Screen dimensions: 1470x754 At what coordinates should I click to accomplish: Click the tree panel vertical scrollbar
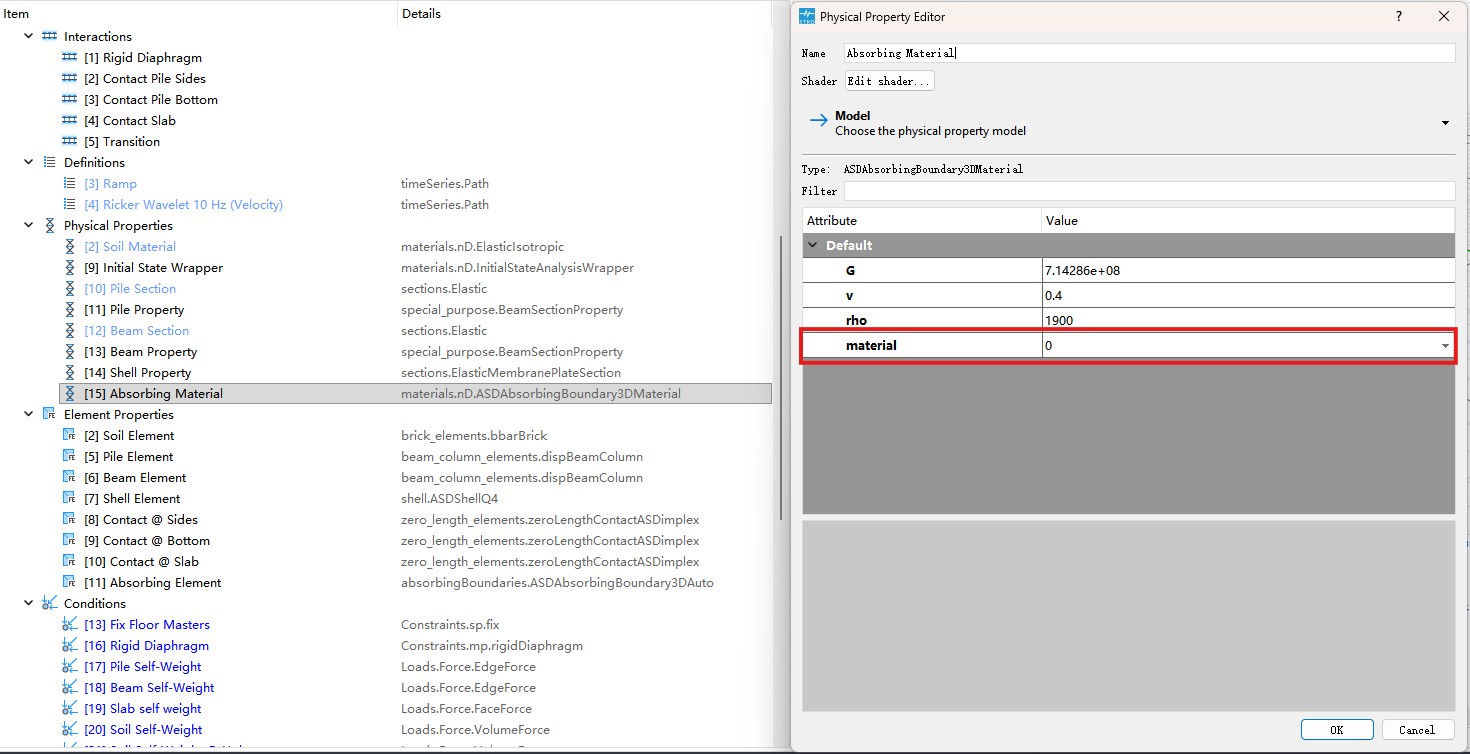(780, 378)
